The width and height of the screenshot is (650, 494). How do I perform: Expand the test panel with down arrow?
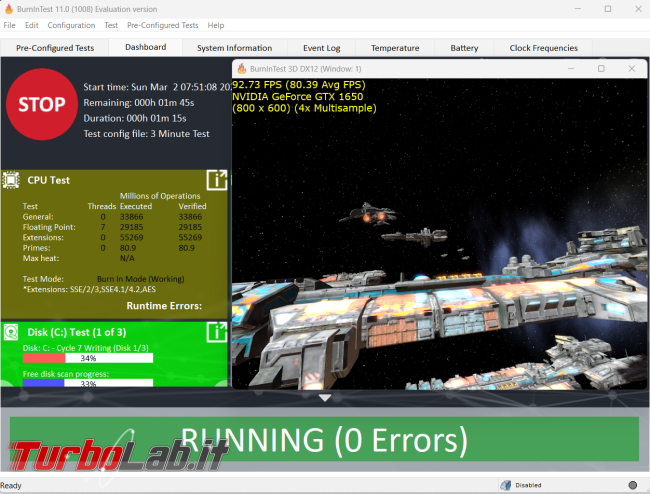(325, 398)
